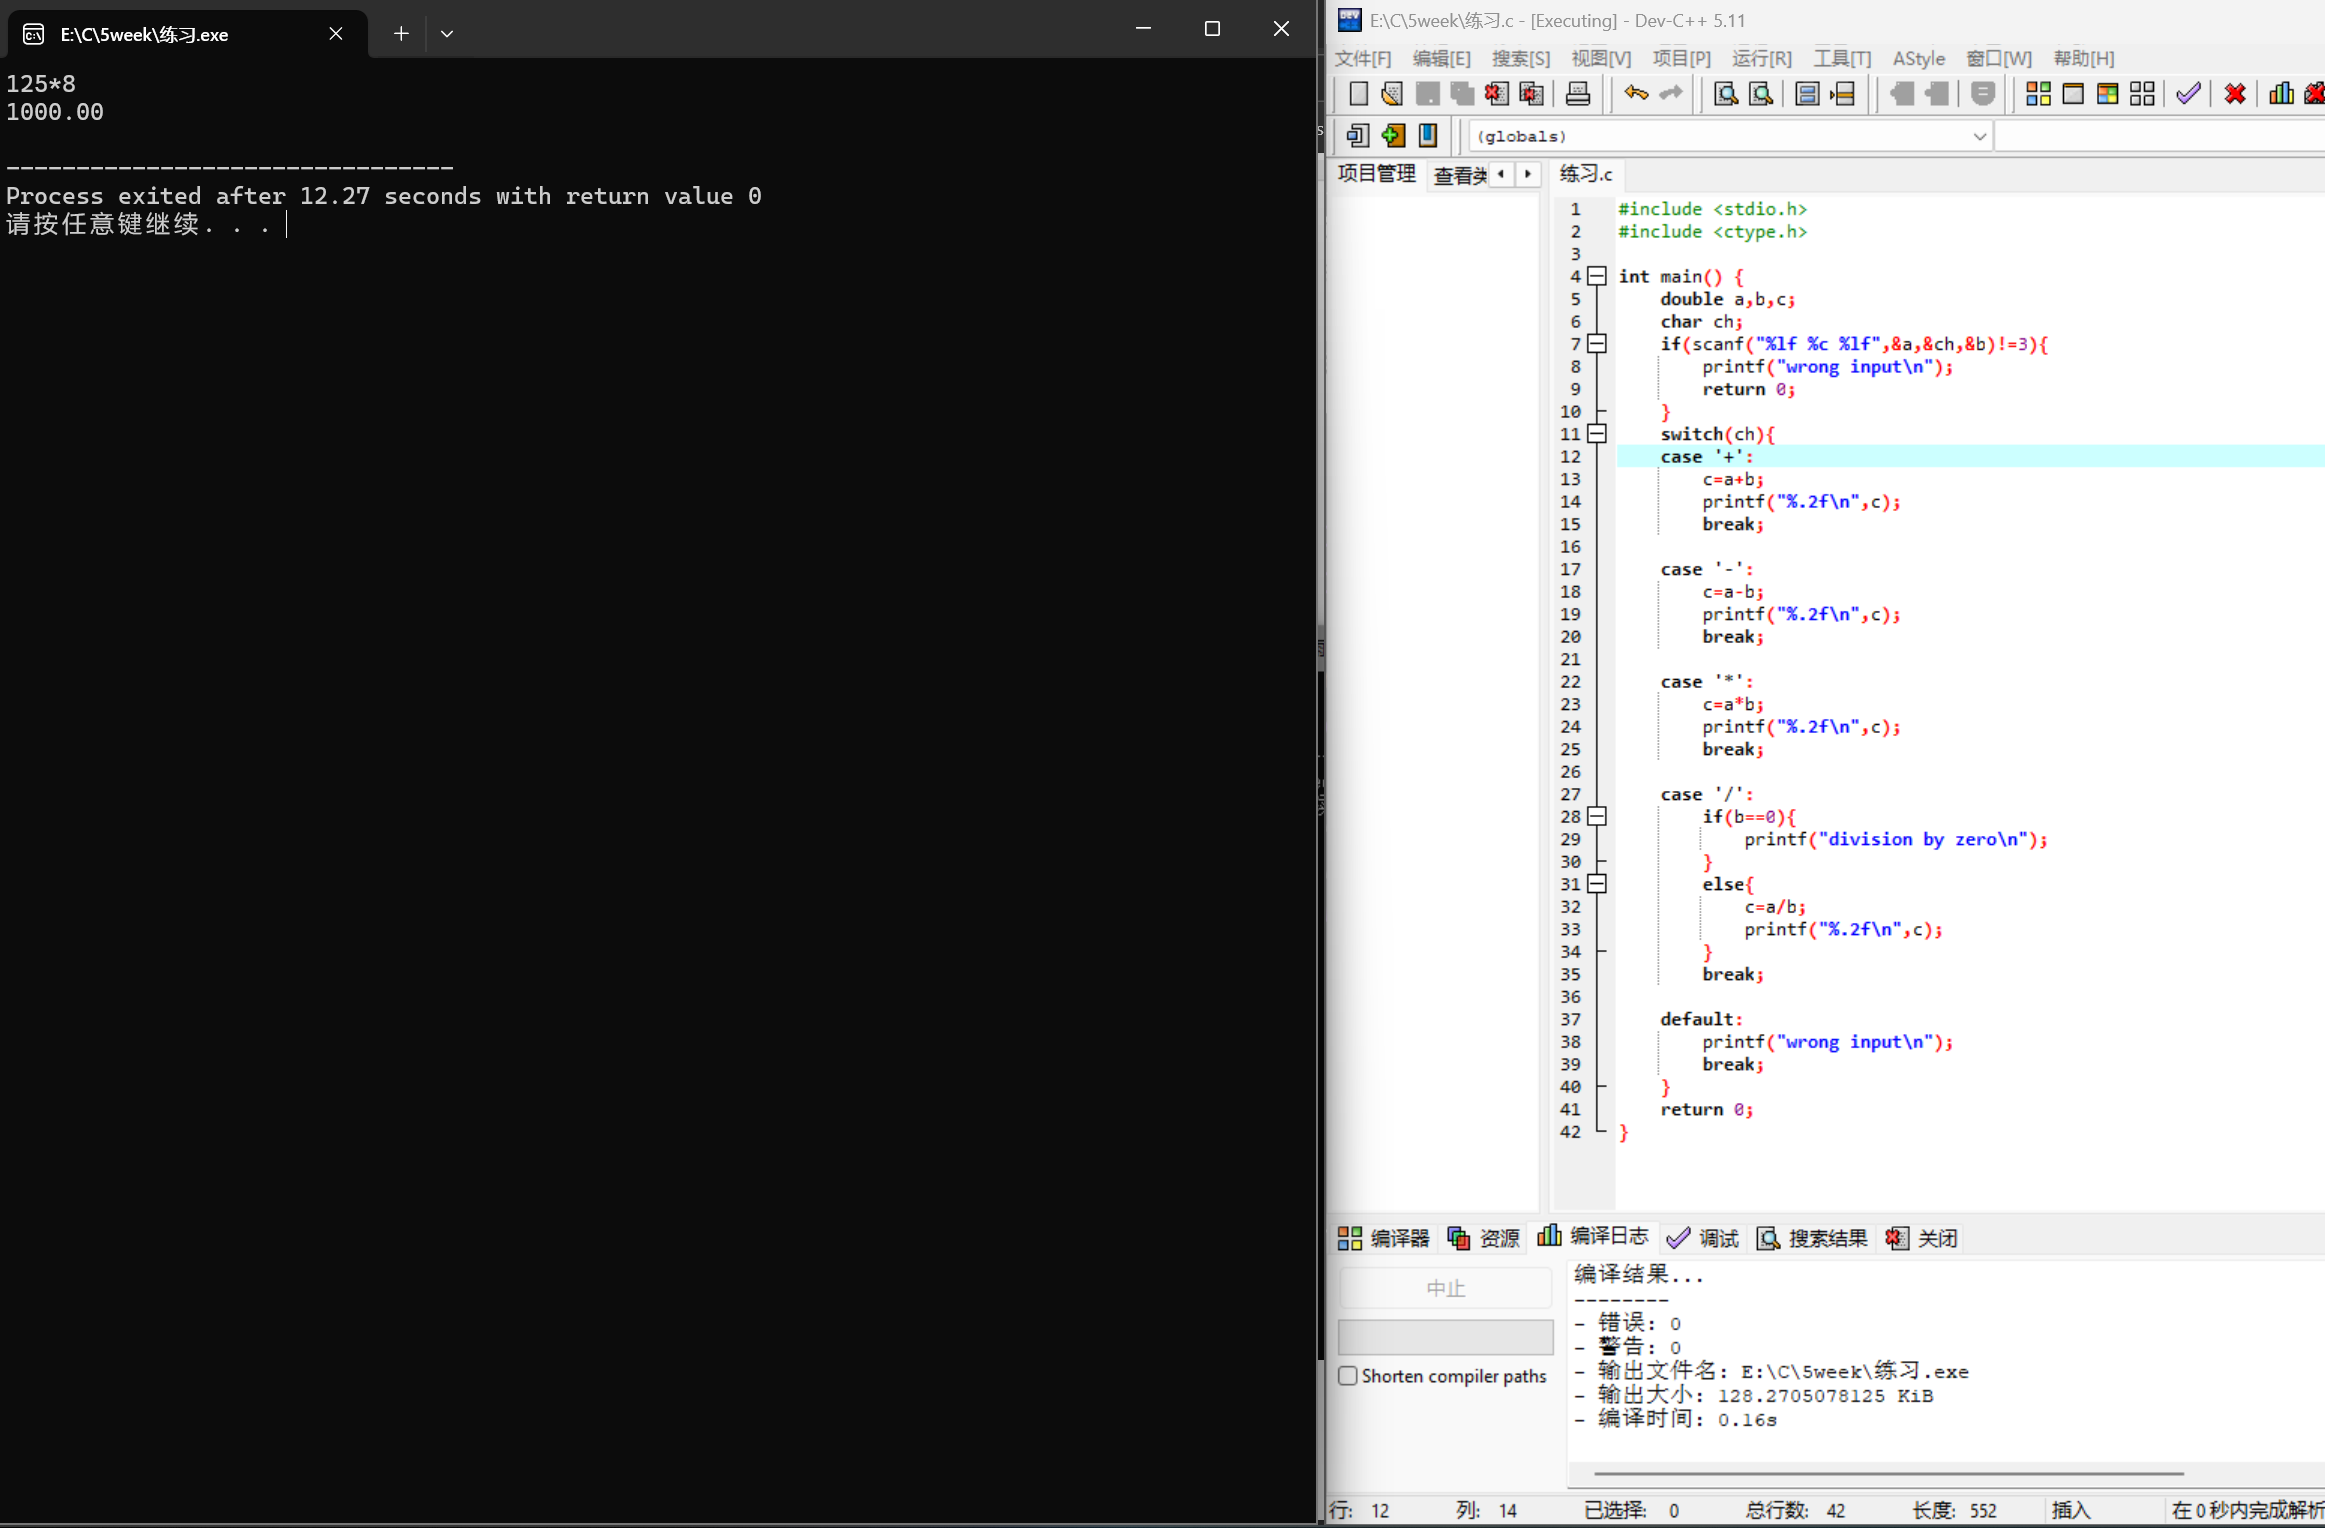Collapse the switch block fold at line 11
Image resolution: width=2325 pixels, height=1528 pixels.
1597,434
